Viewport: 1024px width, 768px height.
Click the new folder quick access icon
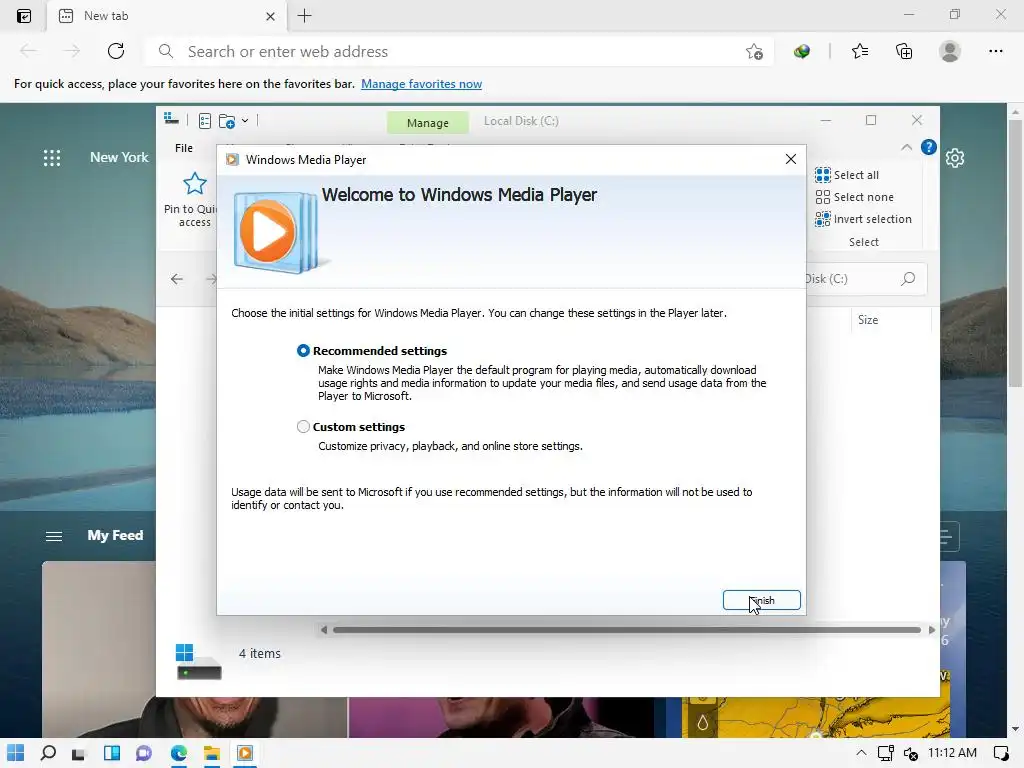[227, 121]
